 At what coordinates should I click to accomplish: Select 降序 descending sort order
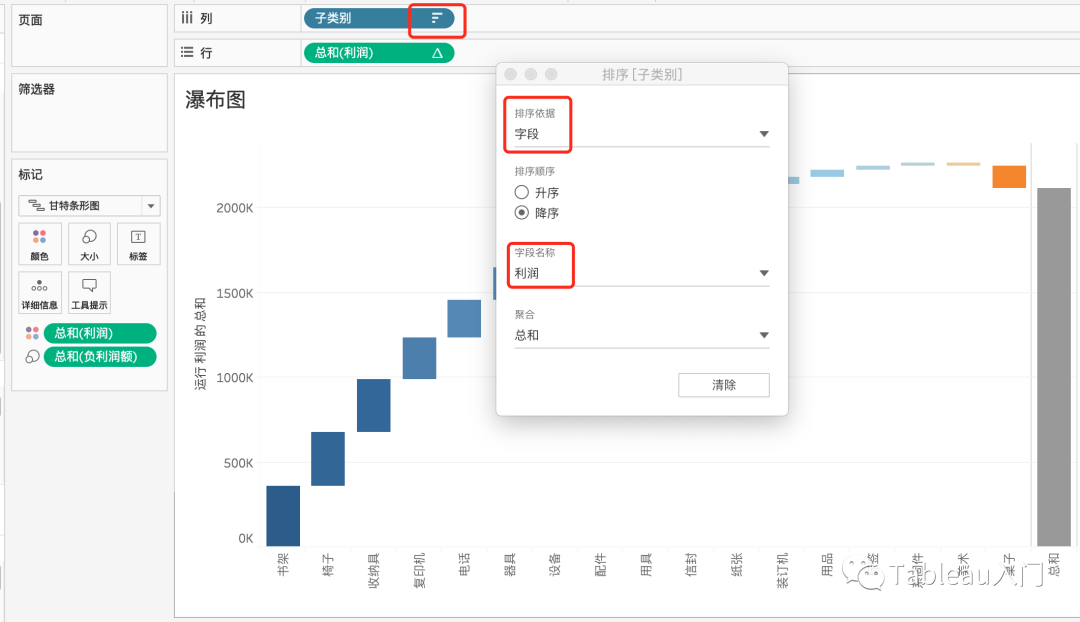521,213
